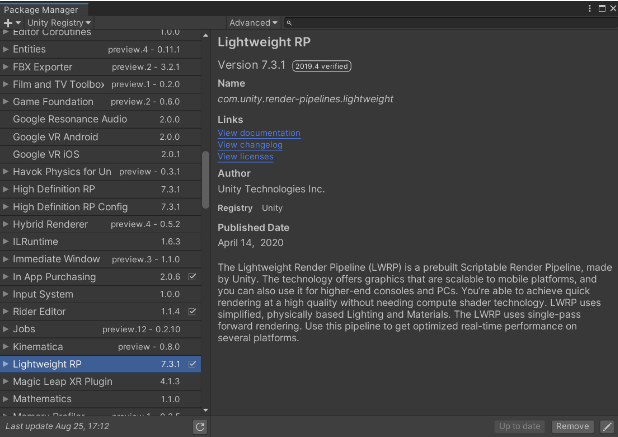Click the list scroll up arrow
The height and width of the screenshot is (437, 618).
(x=205, y=35)
